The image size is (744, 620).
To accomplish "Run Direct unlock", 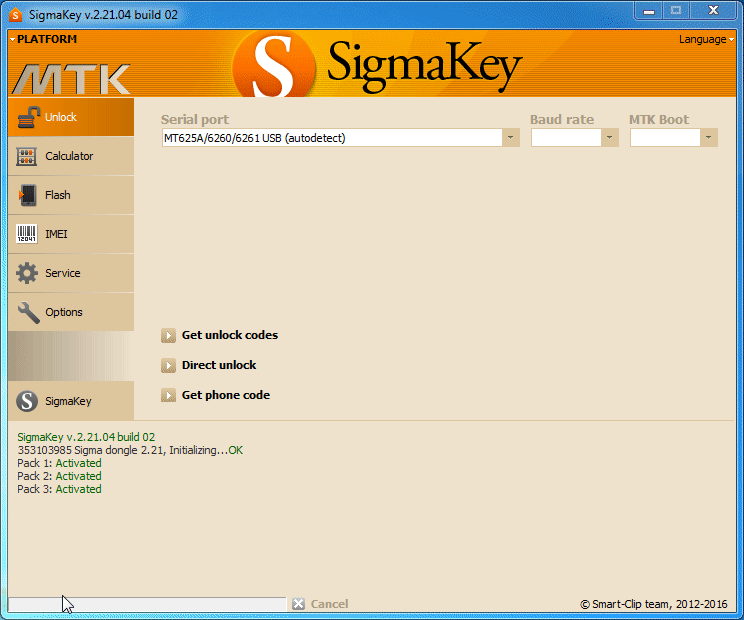I will (x=218, y=365).
